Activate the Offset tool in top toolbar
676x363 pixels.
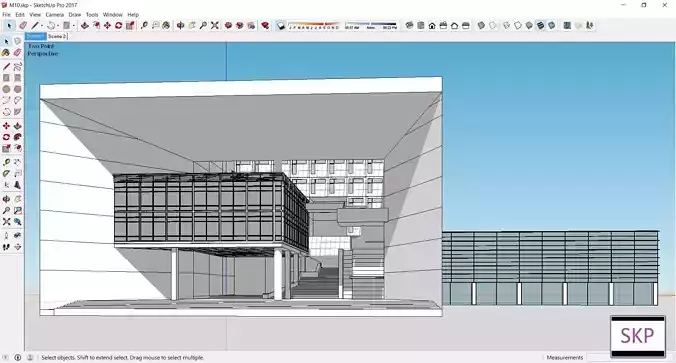click(96, 26)
